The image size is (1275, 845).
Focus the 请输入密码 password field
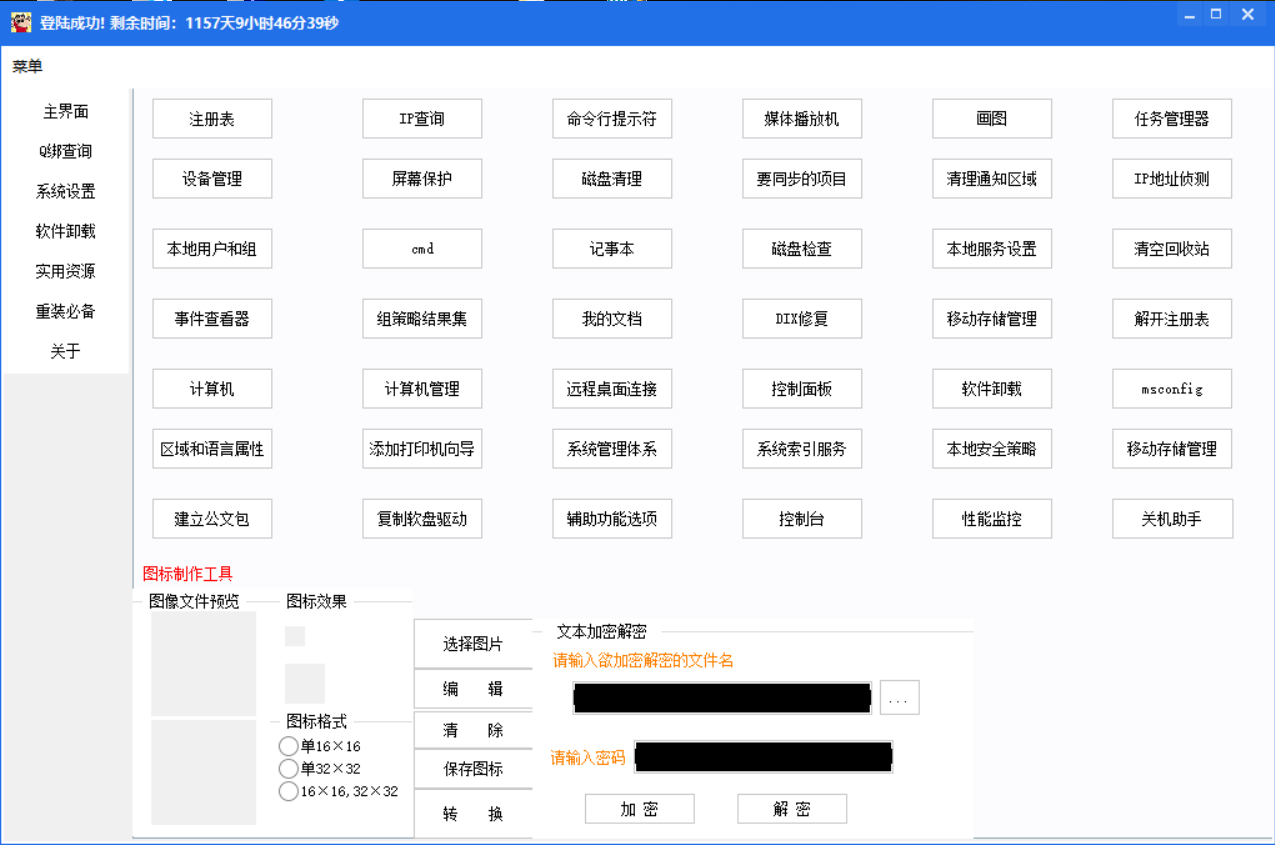[763, 757]
